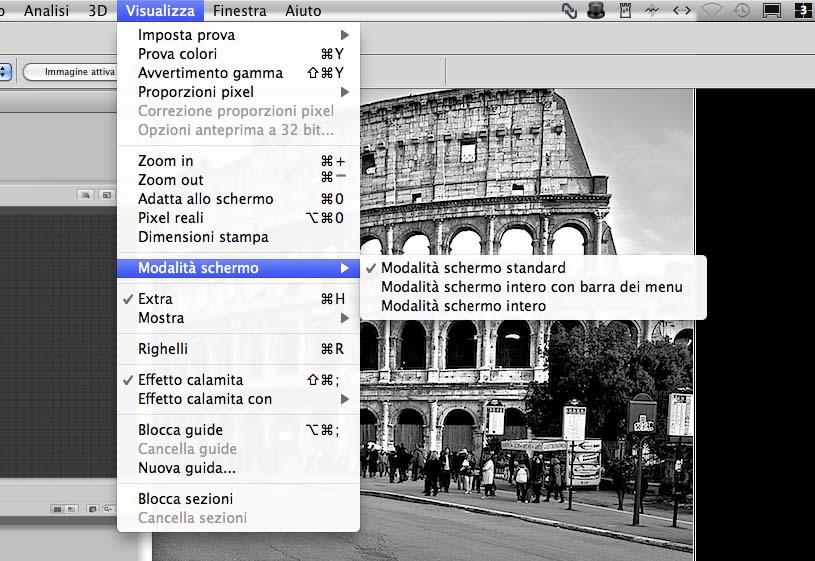Choose Pixel reali

pos(239,218)
